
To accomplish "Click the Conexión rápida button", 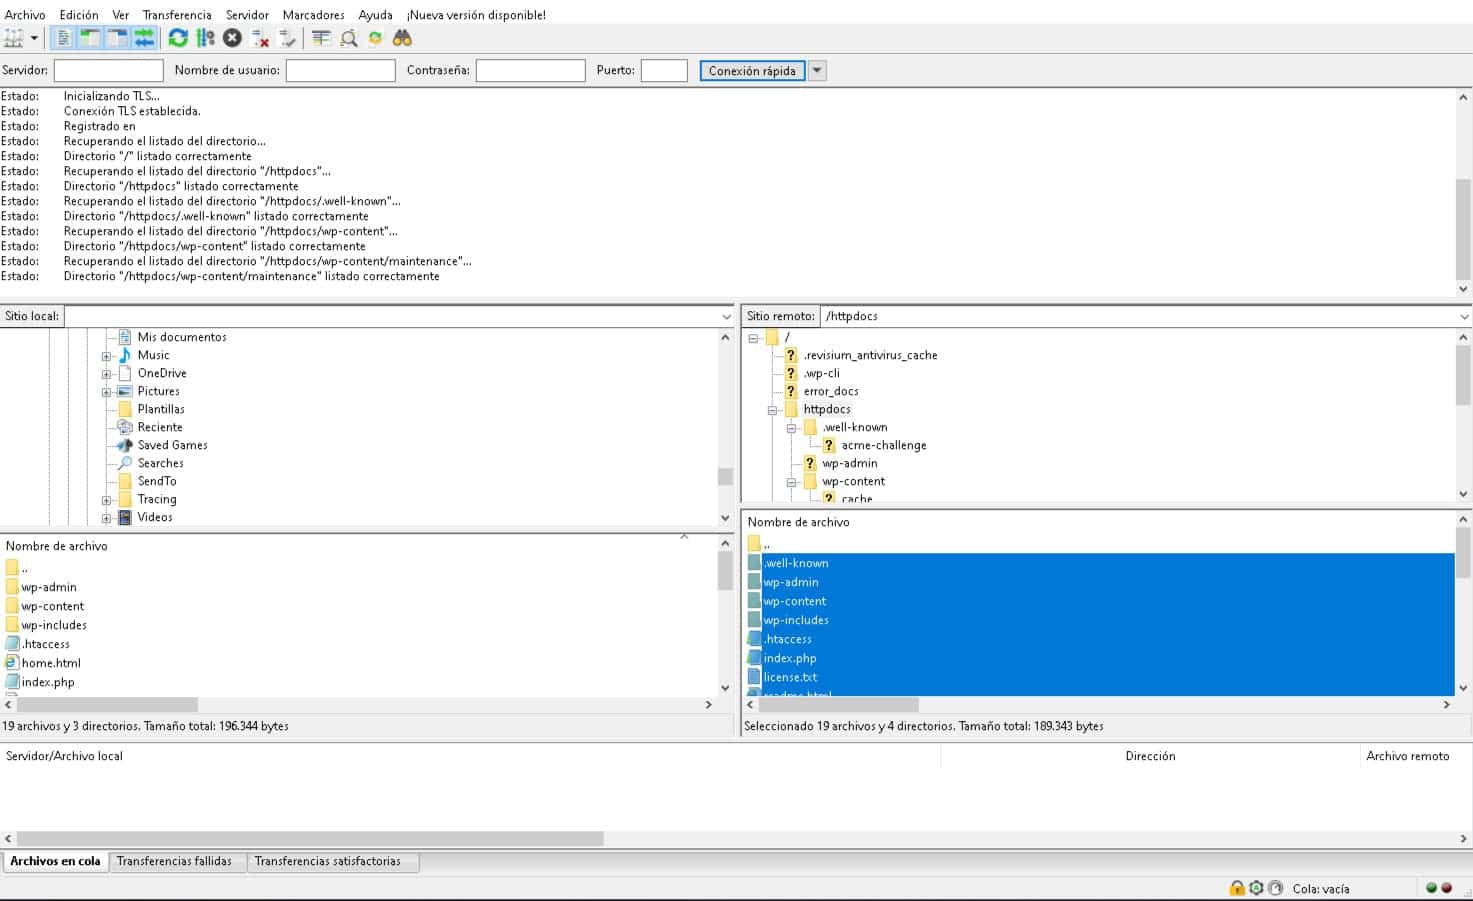I will coord(752,71).
